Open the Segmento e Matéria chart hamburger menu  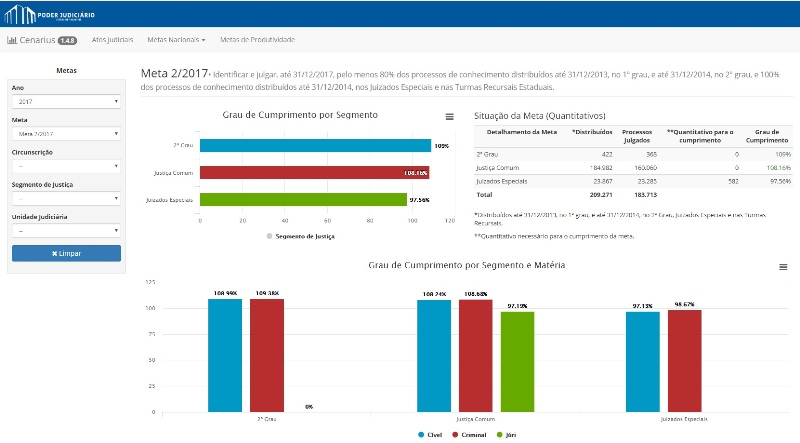pos(782,267)
